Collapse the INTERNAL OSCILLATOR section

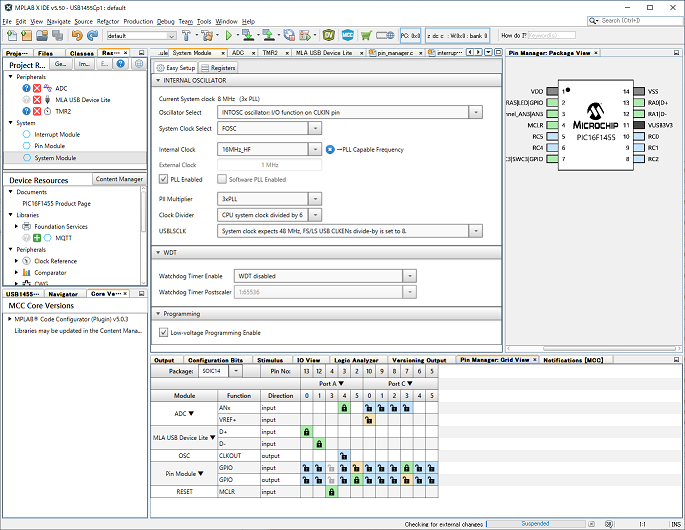click(158, 80)
